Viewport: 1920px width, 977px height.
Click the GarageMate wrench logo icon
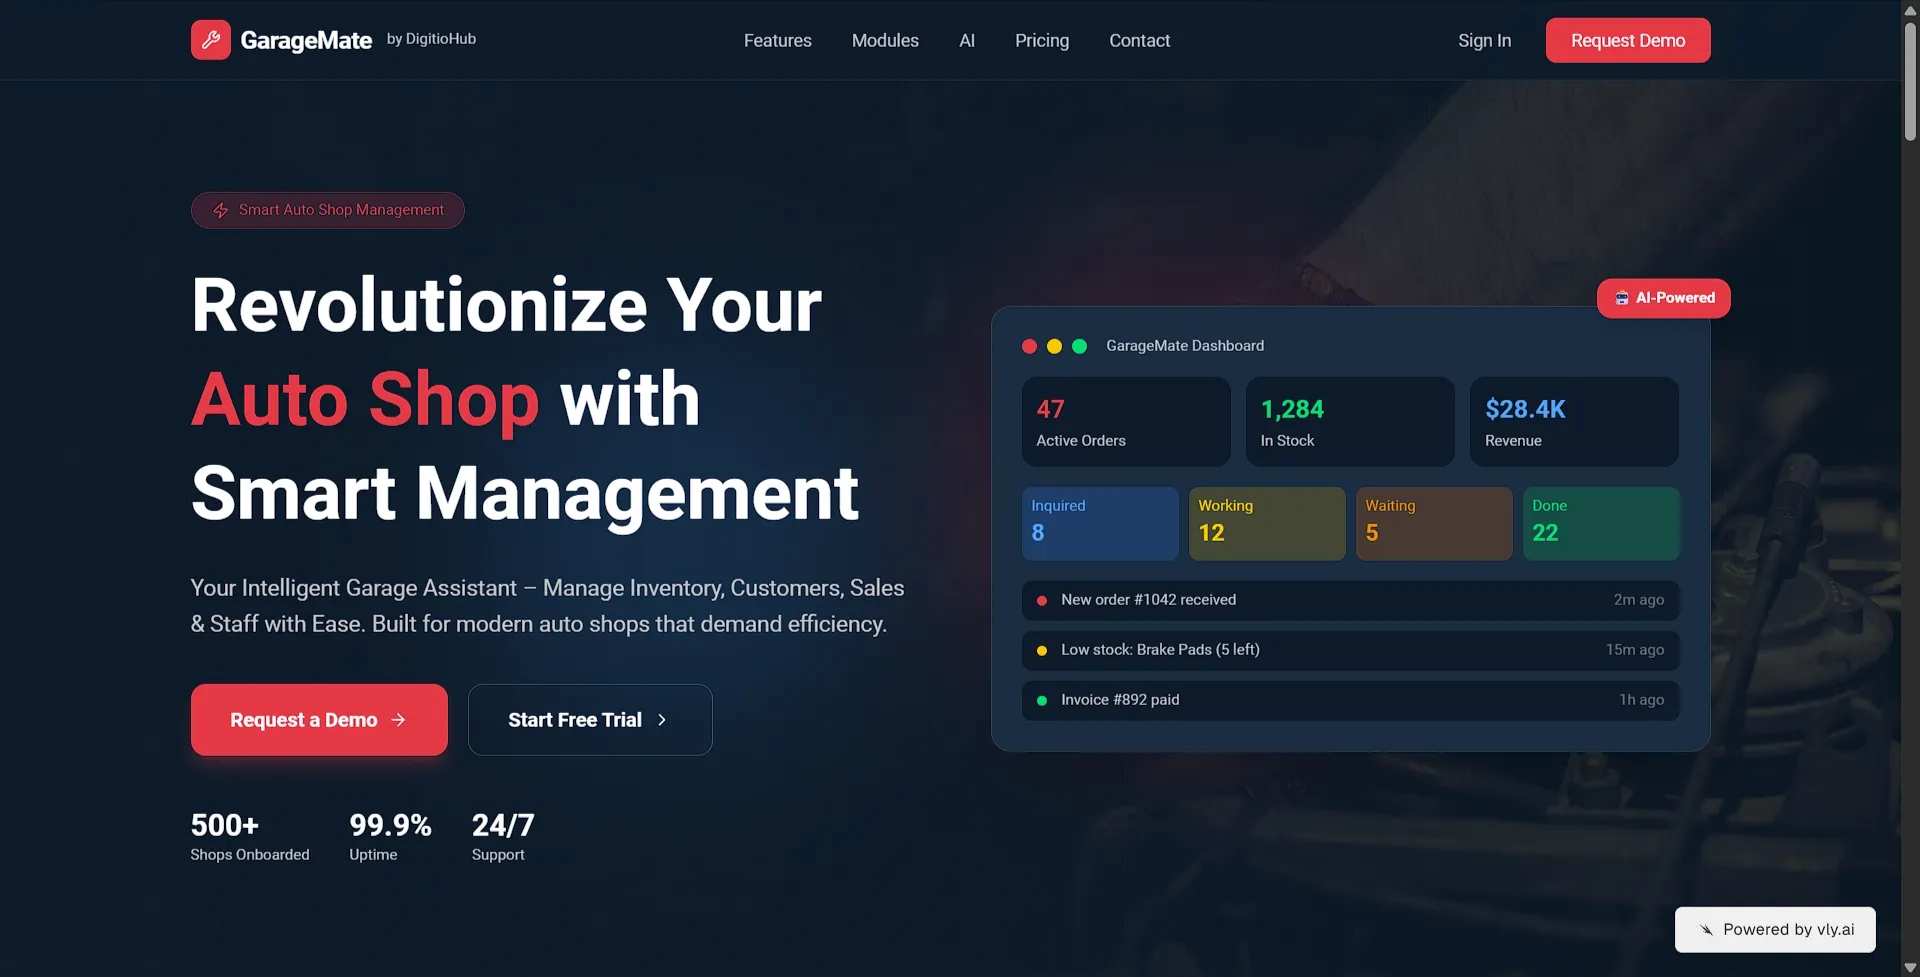coord(210,40)
